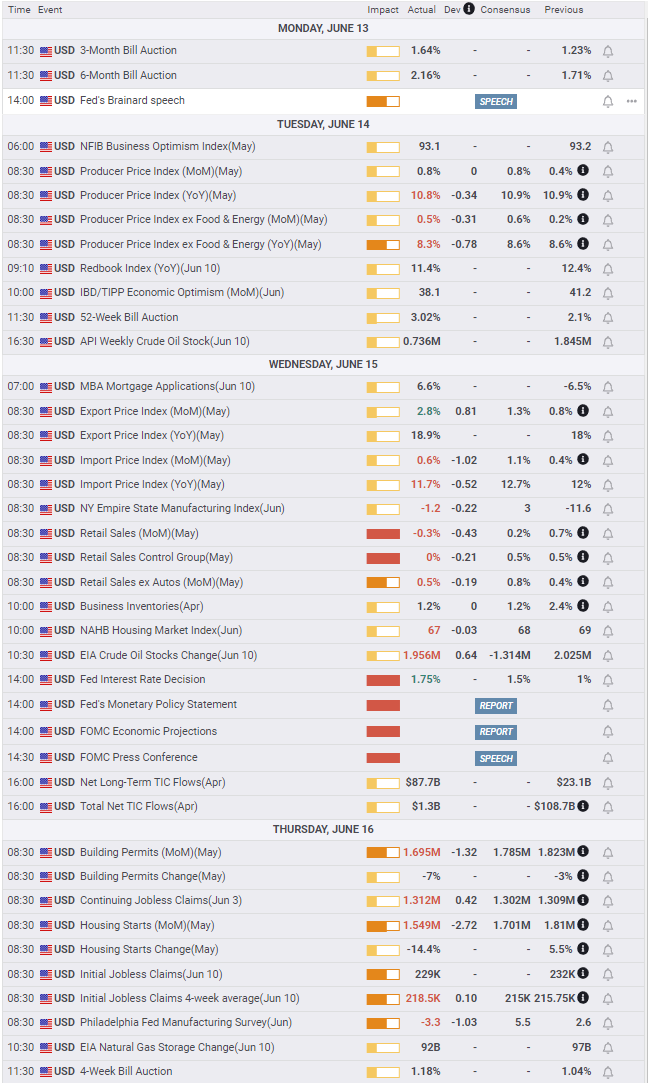Info icon on Business Inventories(Apr) row
Image resolution: width=648 pixels, height=1083 pixels.
pos(583,606)
